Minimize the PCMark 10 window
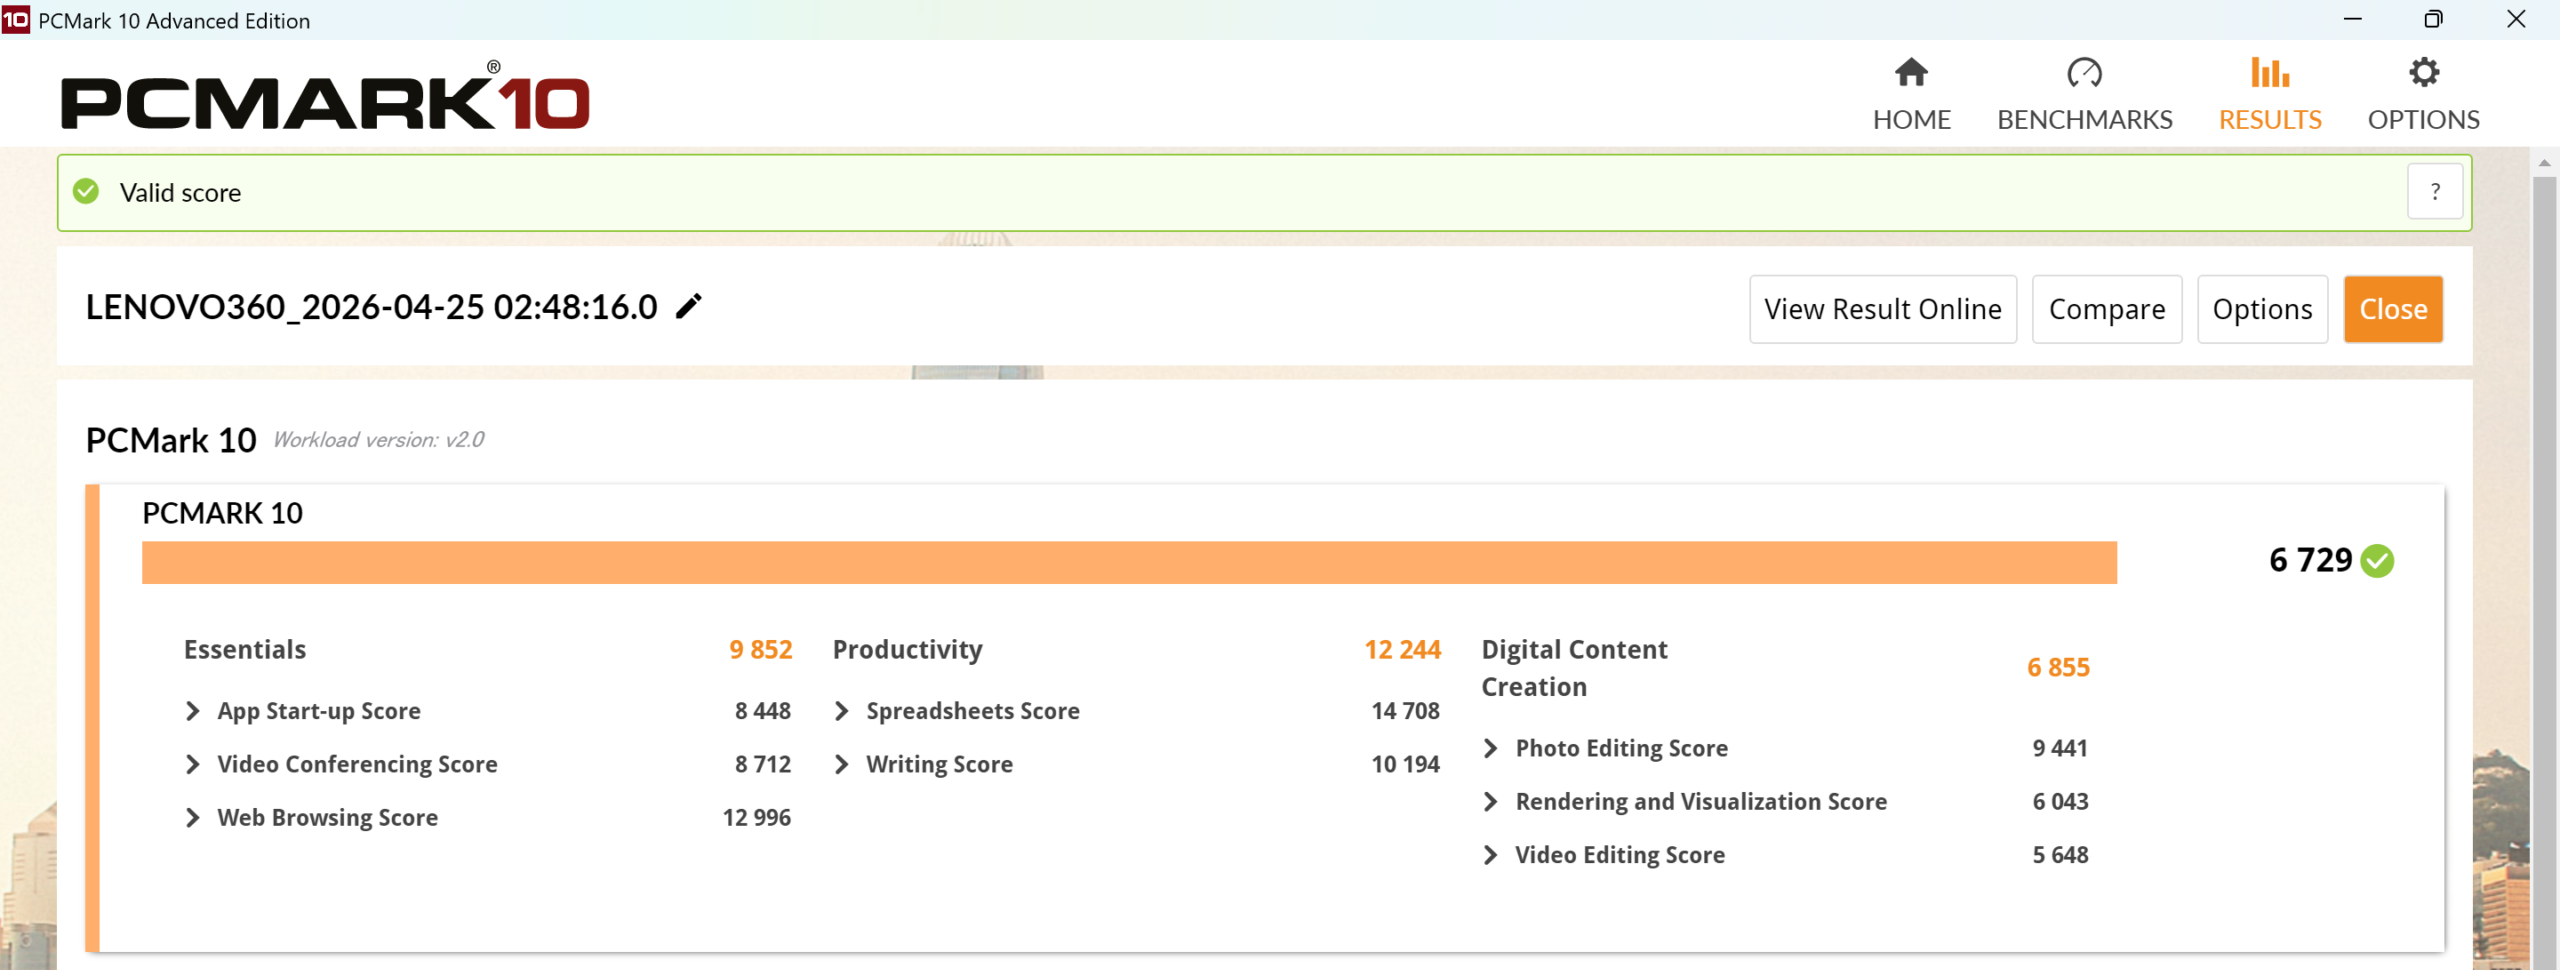The width and height of the screenshot is (2560, 970). coord(2352,19)
